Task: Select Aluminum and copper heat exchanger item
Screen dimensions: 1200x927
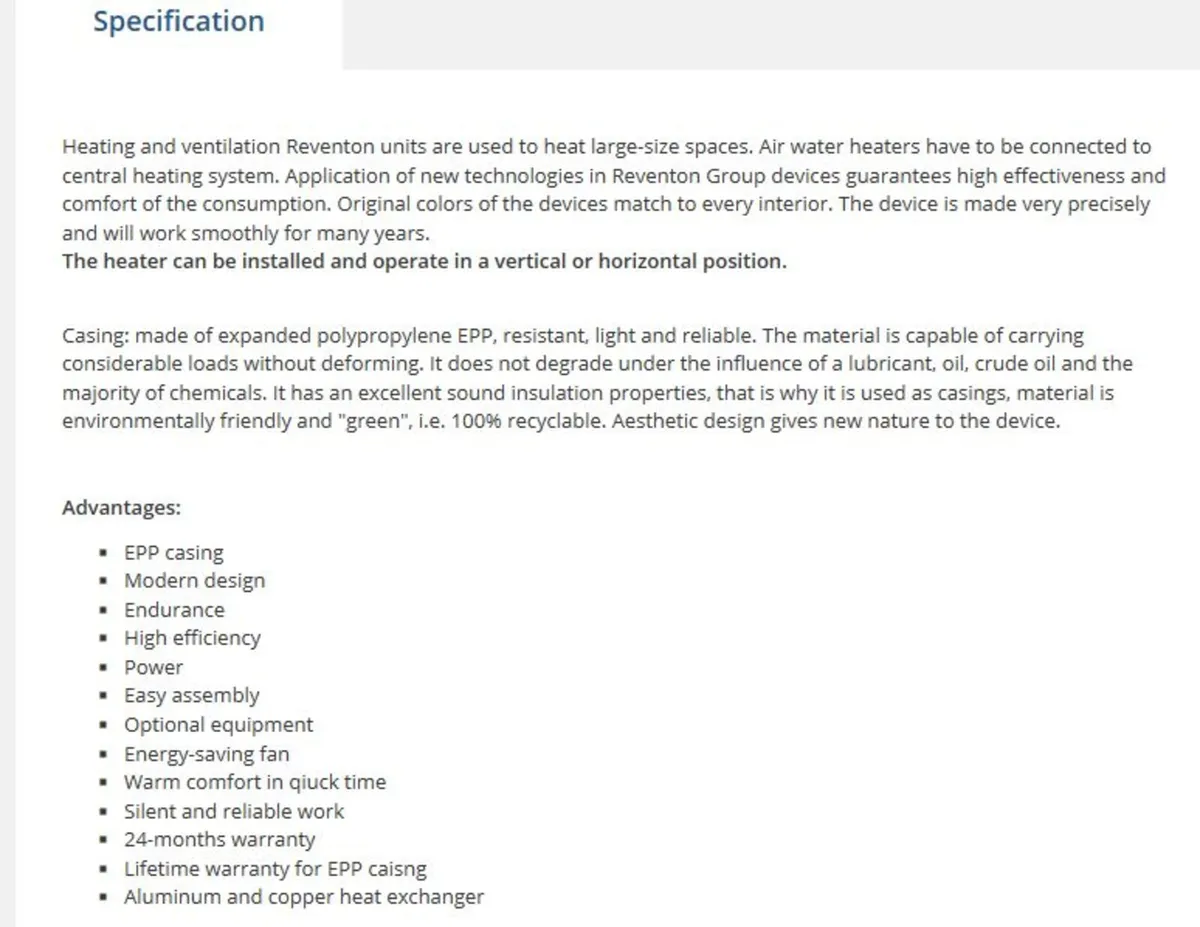Action: coord(303,897)
